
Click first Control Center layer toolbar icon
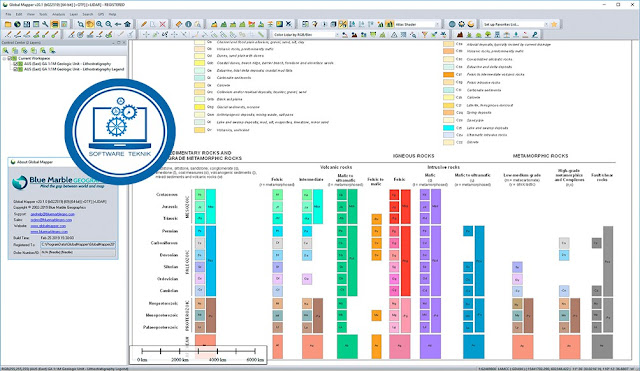[x=5, y=51]
